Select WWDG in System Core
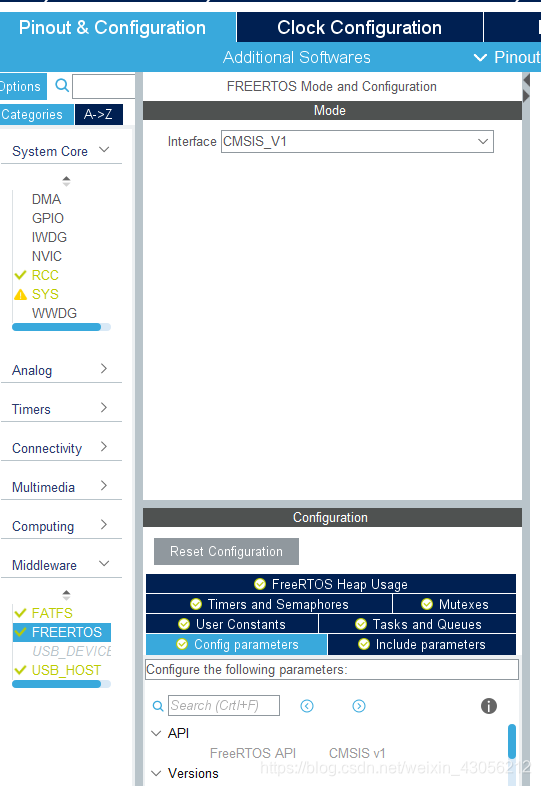 (54, 313)
